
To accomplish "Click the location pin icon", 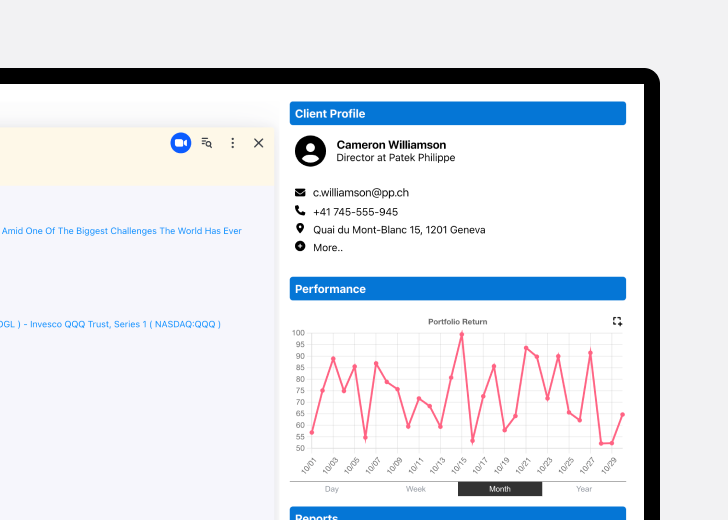I will click(x=300, y=229).
